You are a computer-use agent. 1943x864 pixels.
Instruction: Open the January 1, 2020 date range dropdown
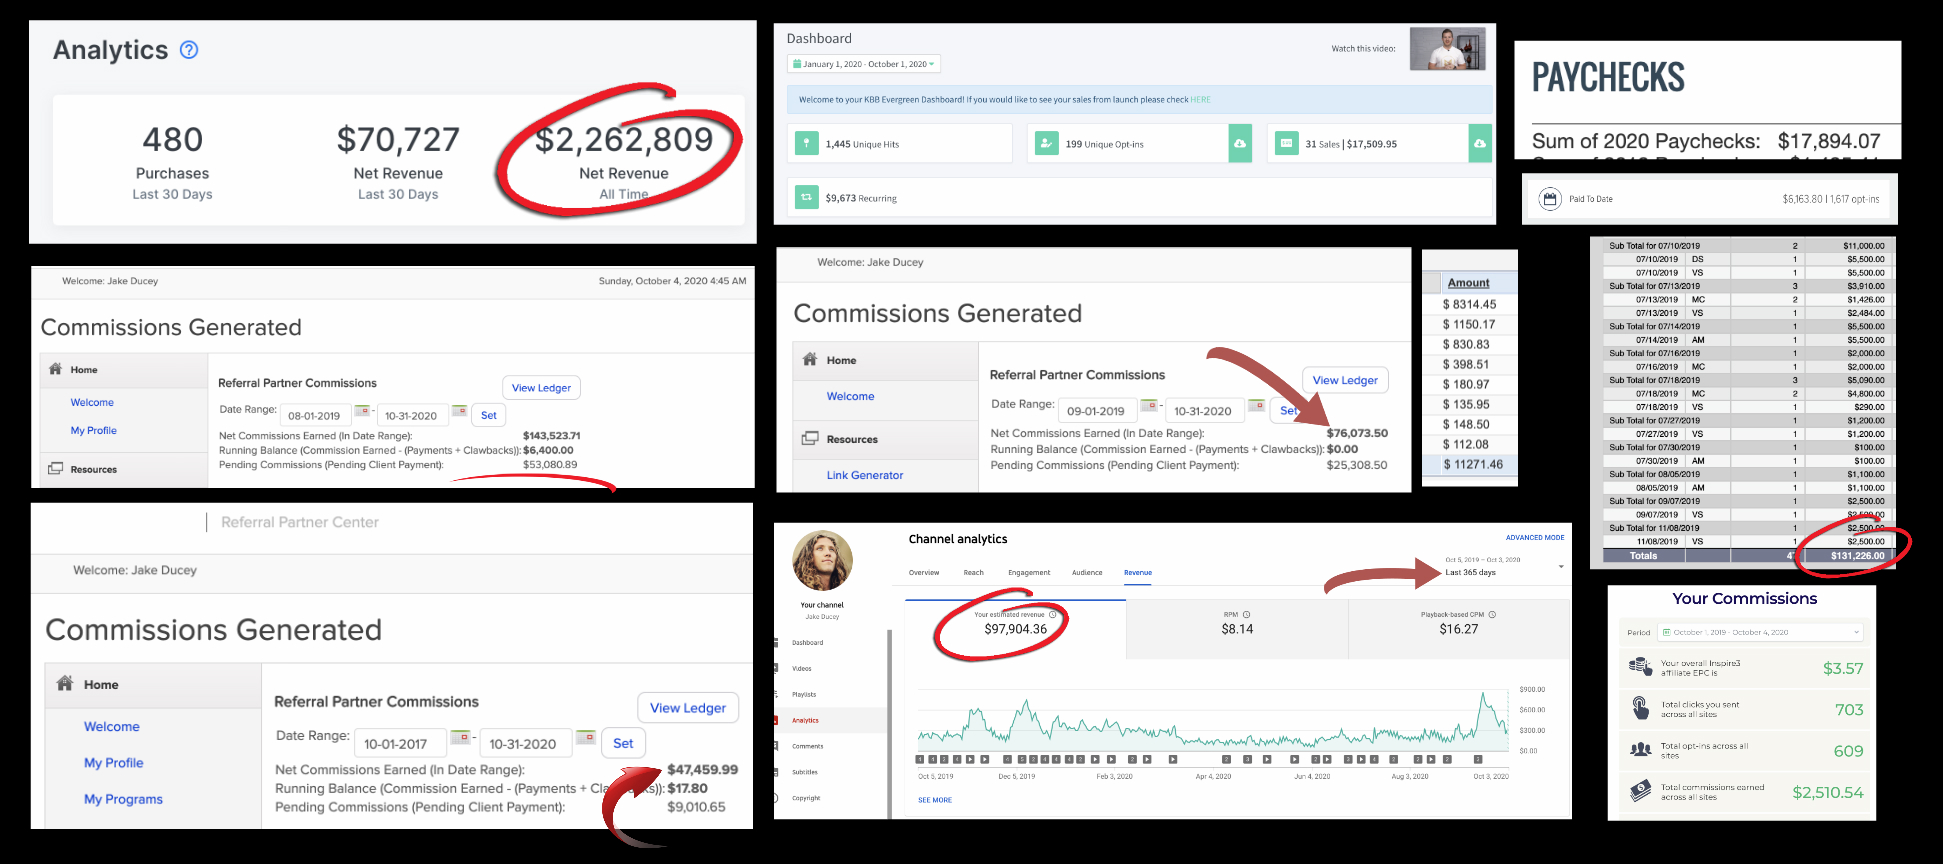click(864, 64)
